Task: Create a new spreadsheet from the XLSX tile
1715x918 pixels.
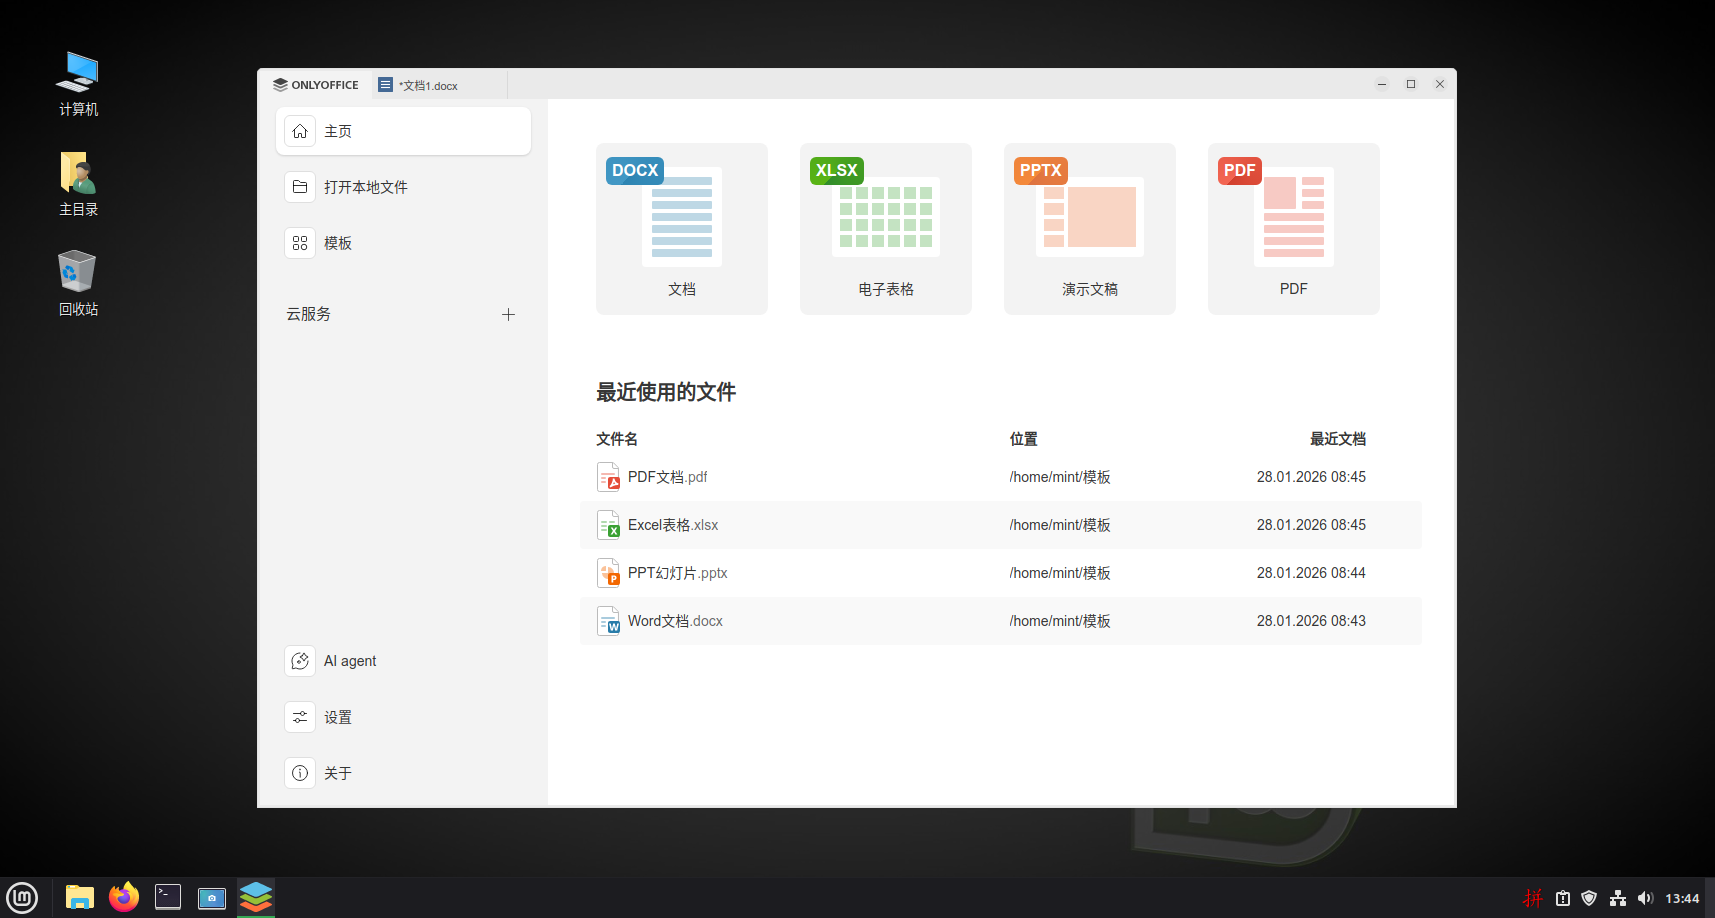Action: pyautogui.click(x=885, y=228)
